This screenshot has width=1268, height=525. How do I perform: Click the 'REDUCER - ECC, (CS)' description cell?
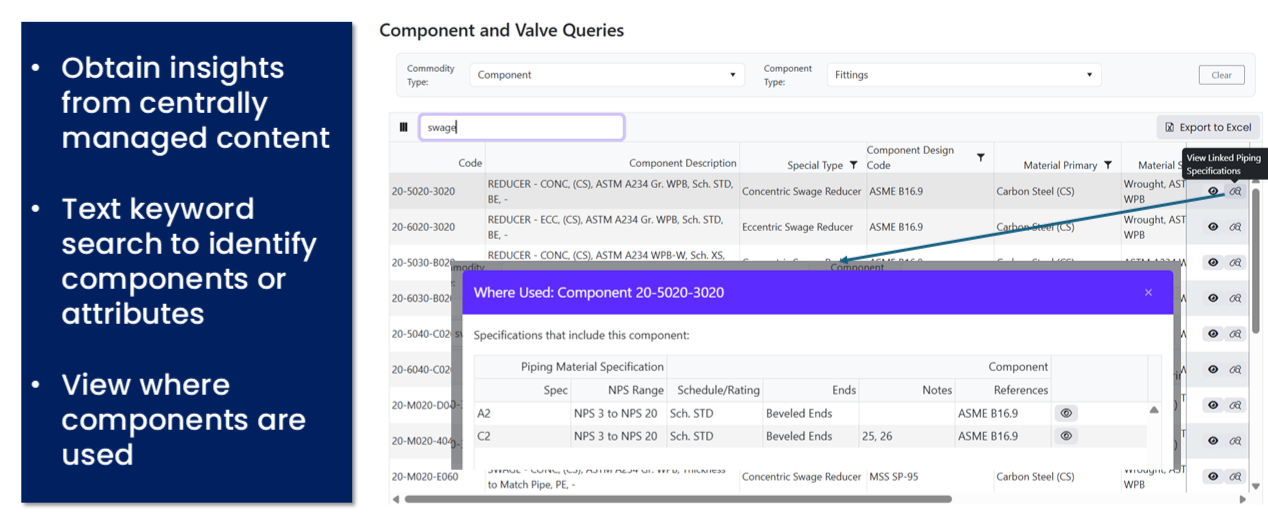click(x=610, y=227)
